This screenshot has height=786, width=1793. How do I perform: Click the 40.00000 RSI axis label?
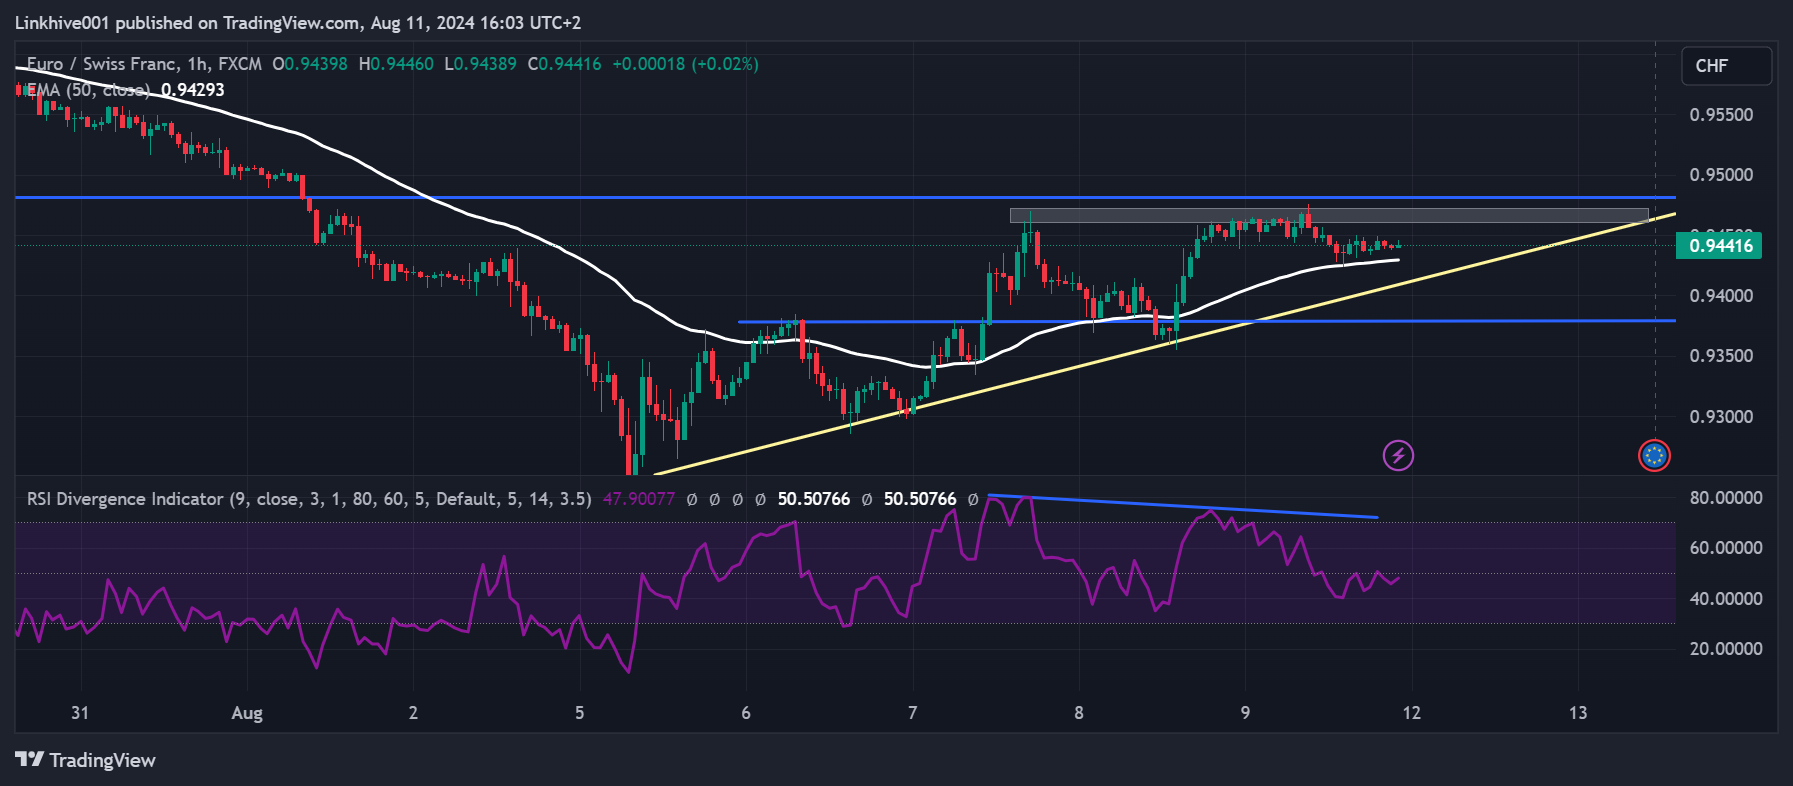[1726, 599]
